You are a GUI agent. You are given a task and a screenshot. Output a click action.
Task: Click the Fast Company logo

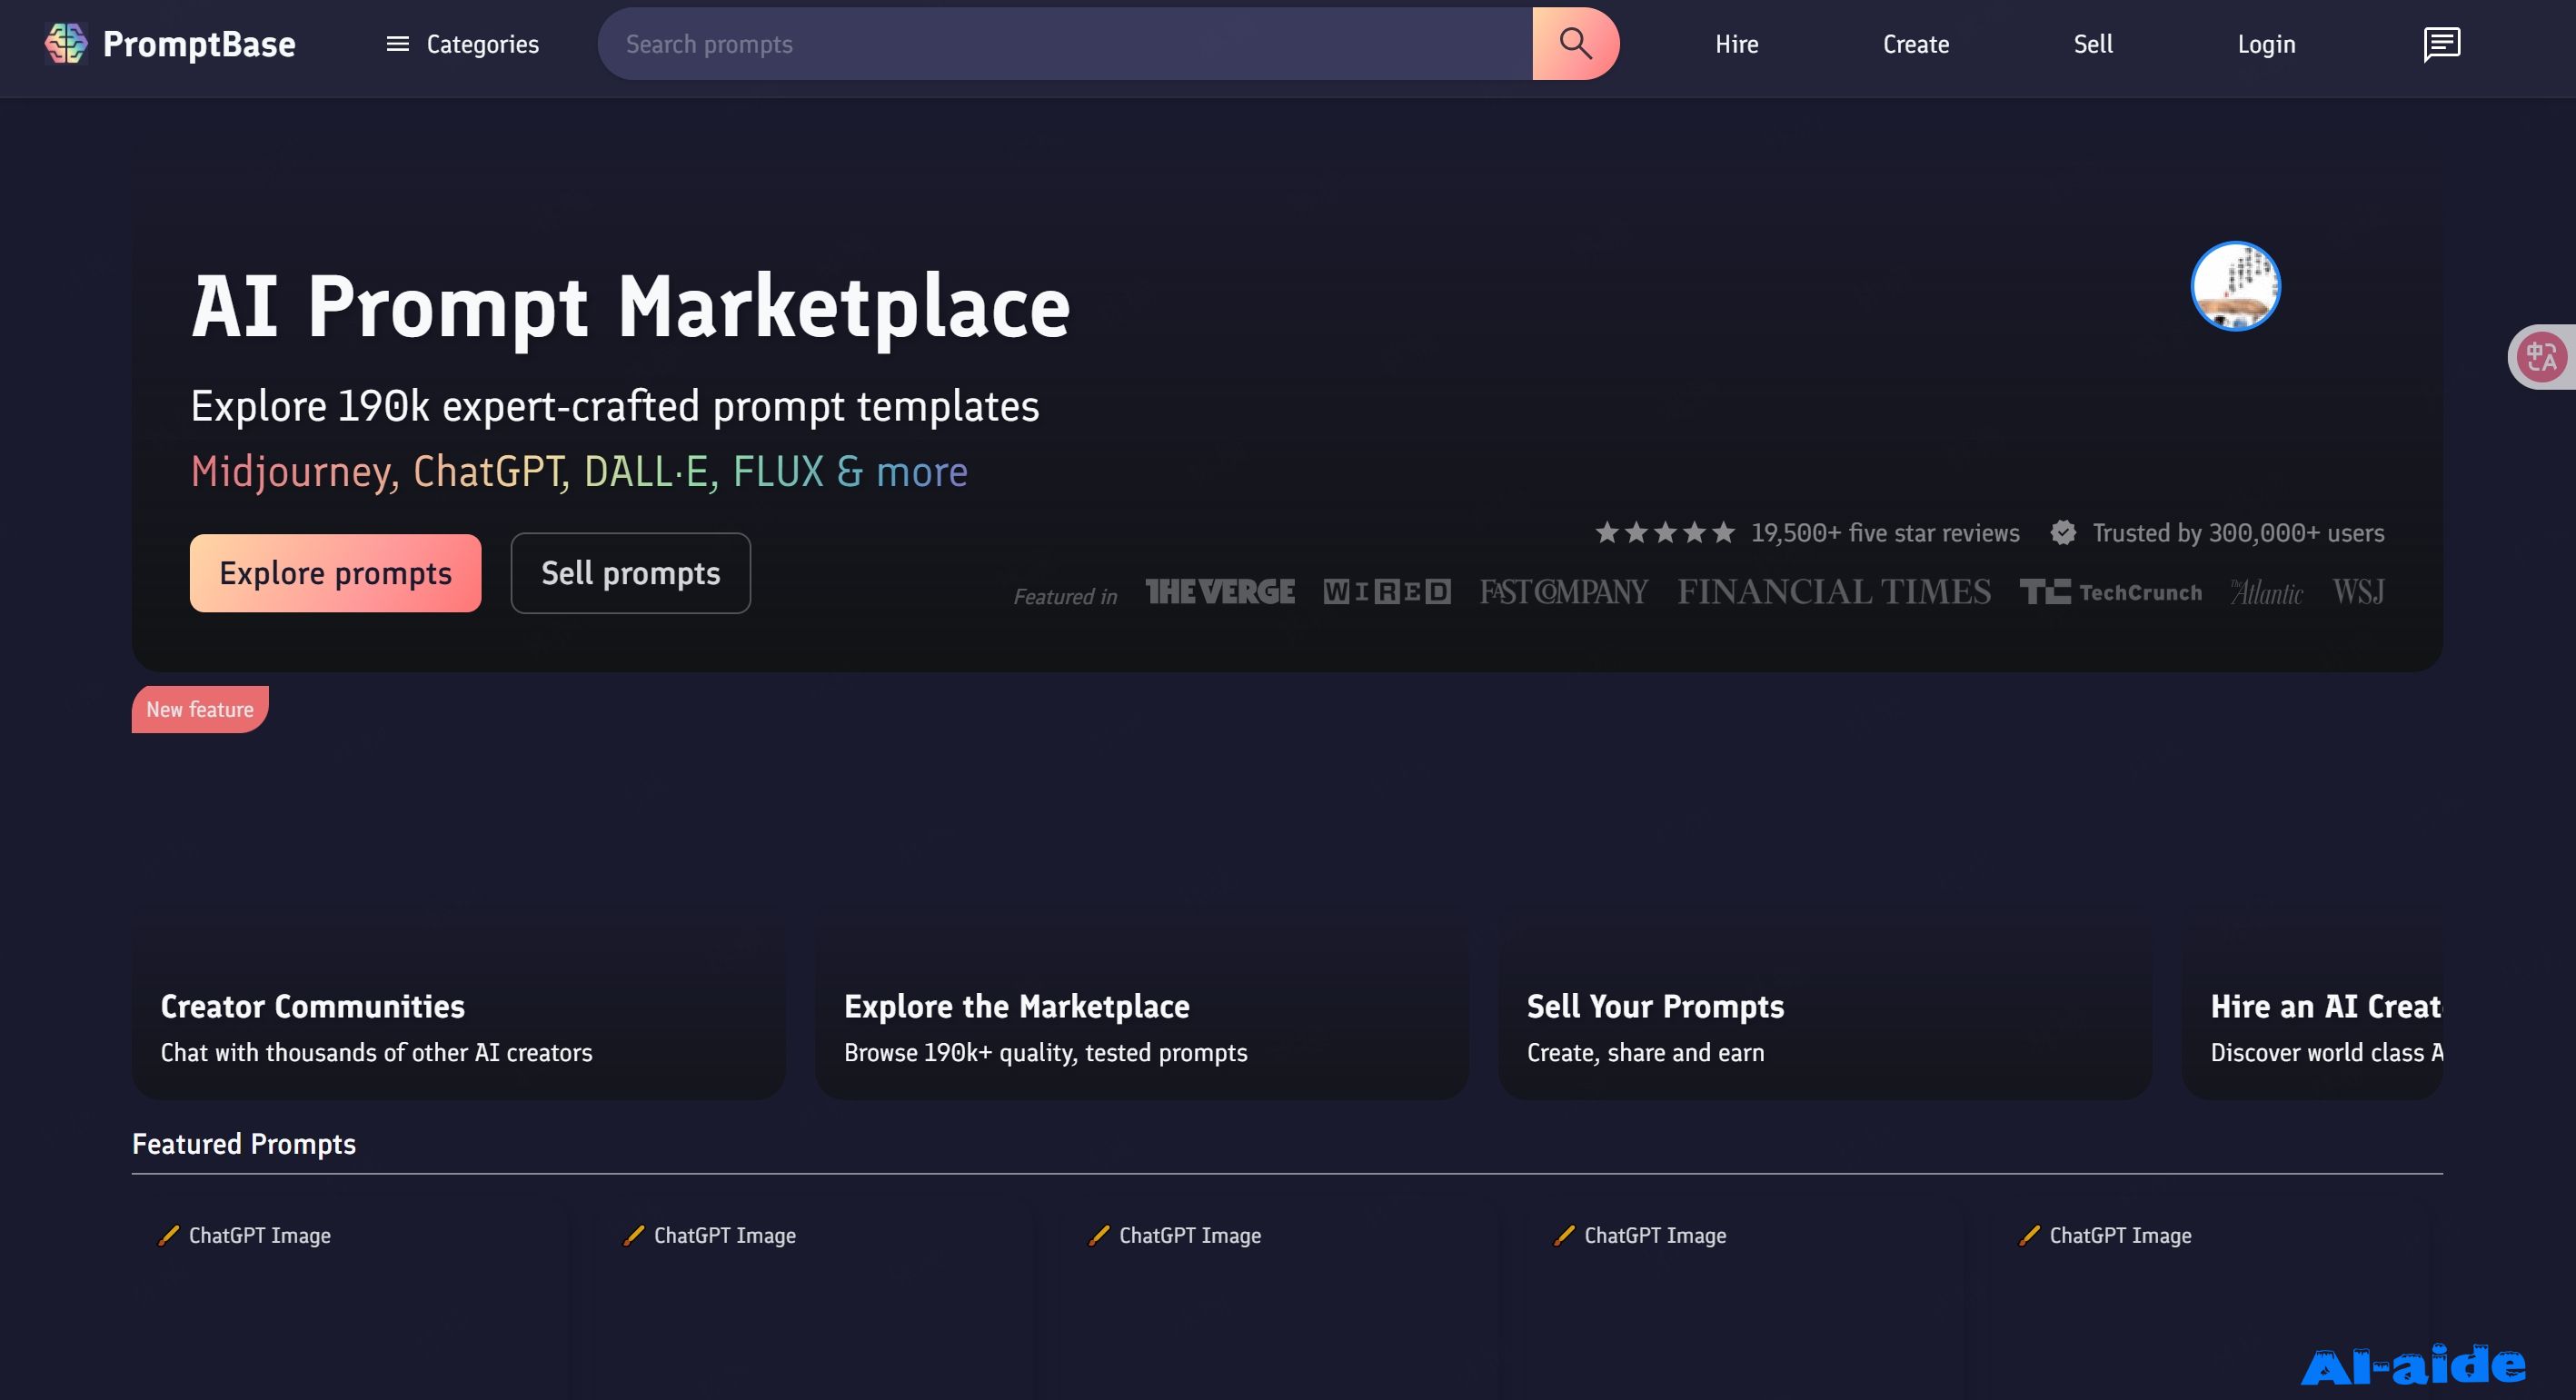coord(1563,592)
